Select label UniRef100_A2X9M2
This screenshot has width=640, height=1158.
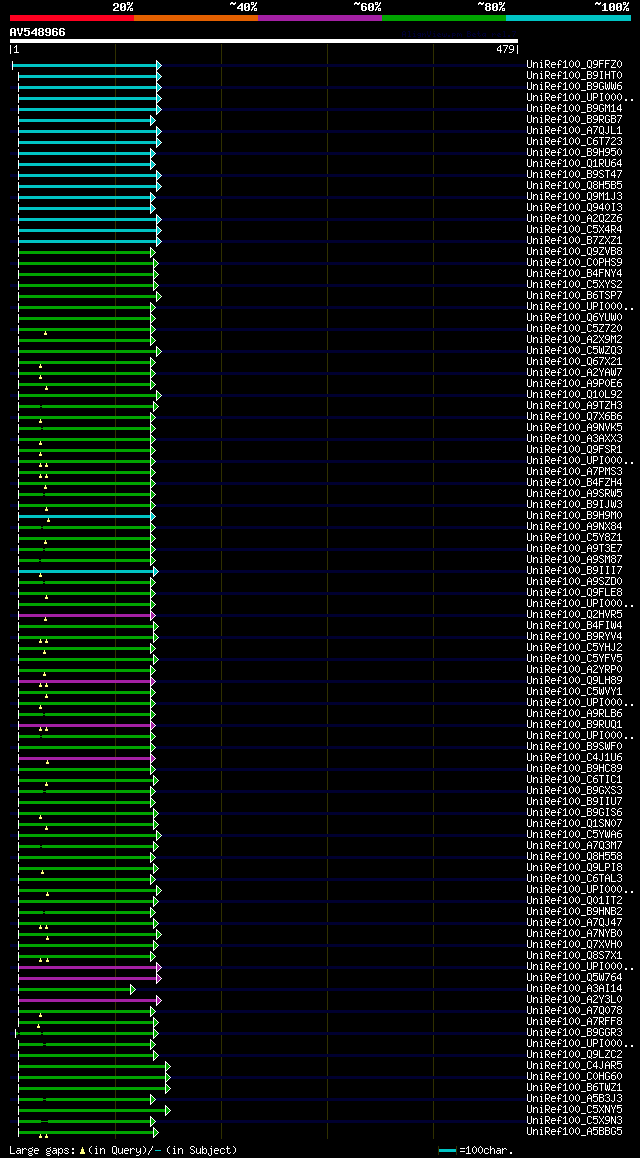[x=574, y=340]
